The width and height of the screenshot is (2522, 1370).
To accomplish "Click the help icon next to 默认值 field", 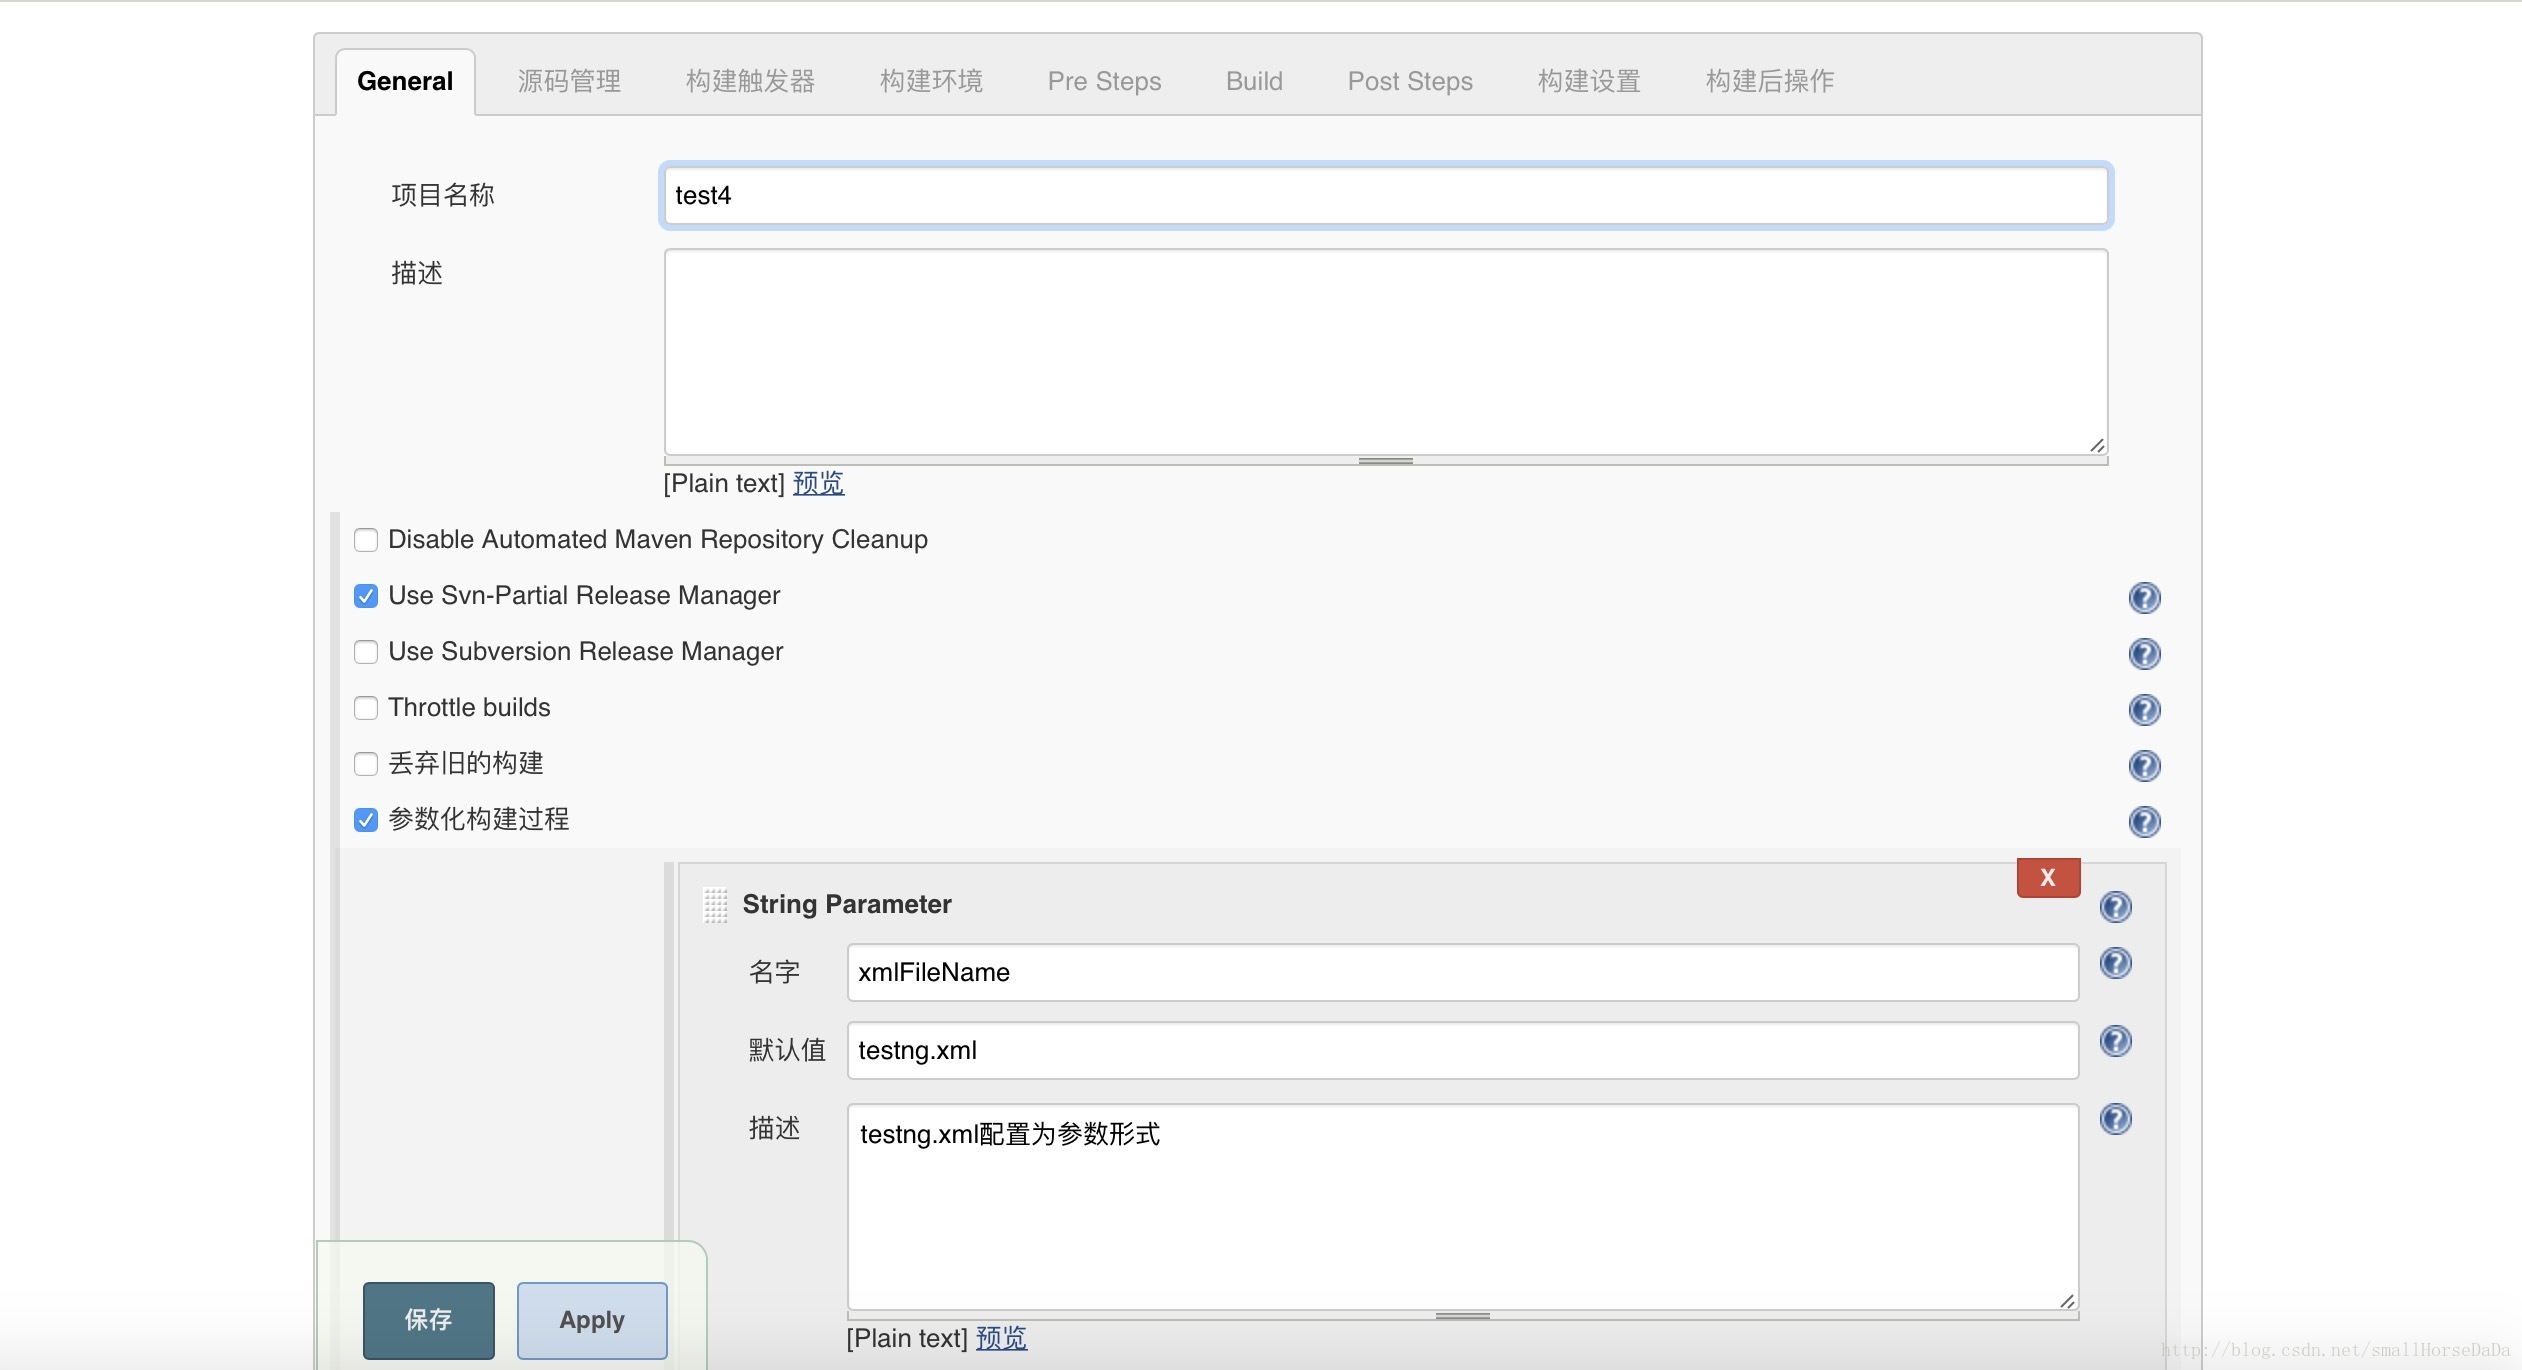I will coord(2117,1041).
